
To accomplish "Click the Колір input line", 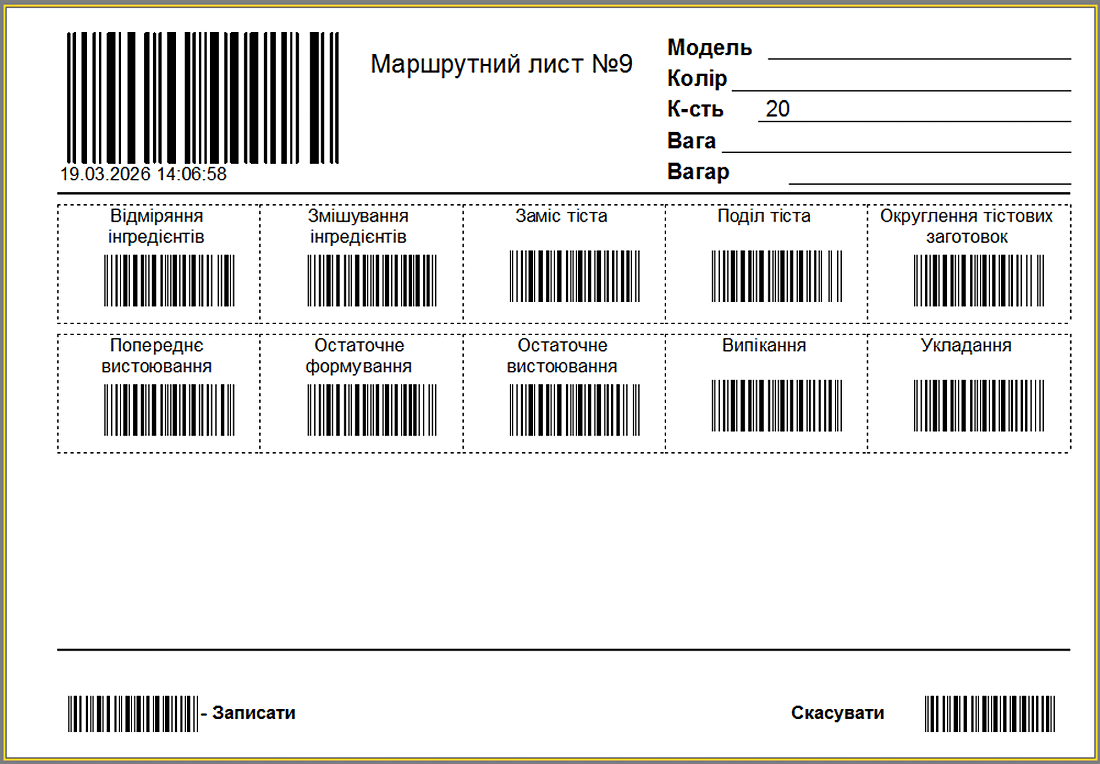I will 900,80.
